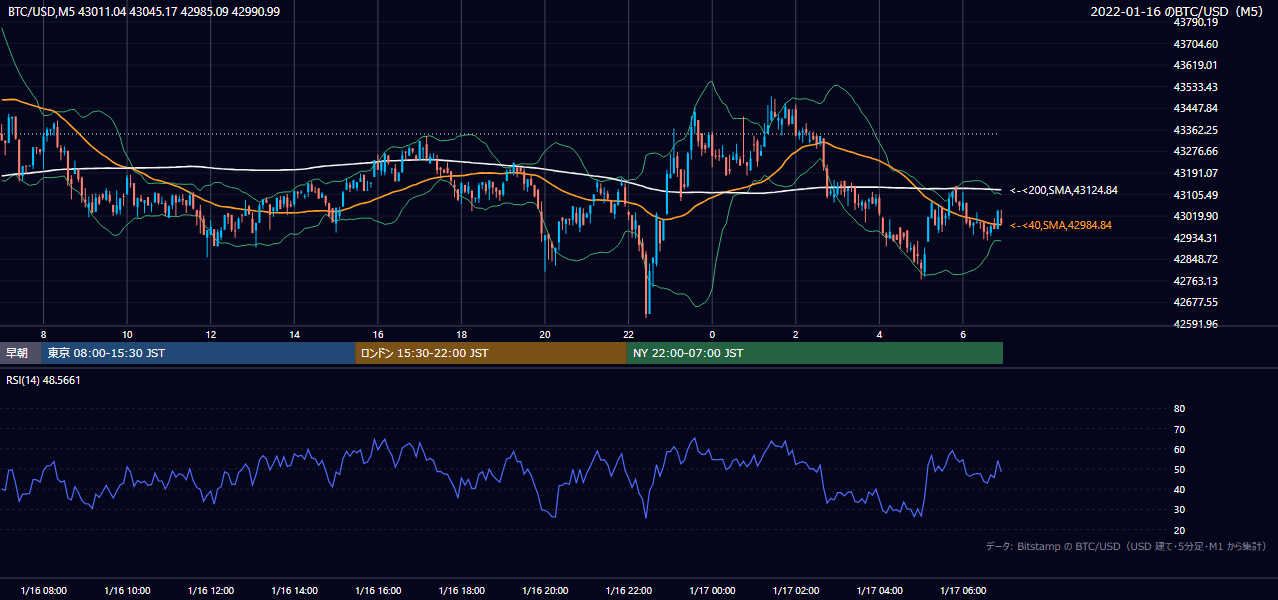The width and height of the screenshot is (1278, 600).
Task: Click the price axis value 43105.49
Action: tap(1195, 194)
